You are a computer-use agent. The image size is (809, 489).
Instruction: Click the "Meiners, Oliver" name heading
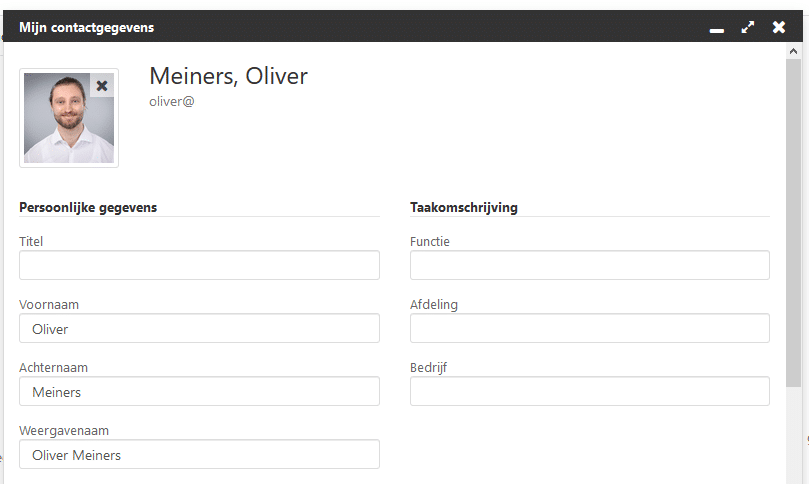point(228,76)
